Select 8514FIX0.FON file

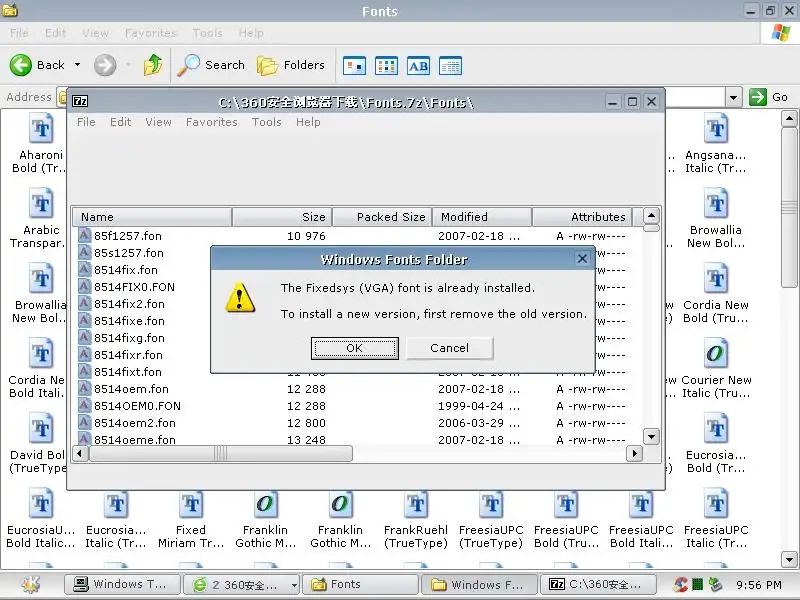(134, 287)
